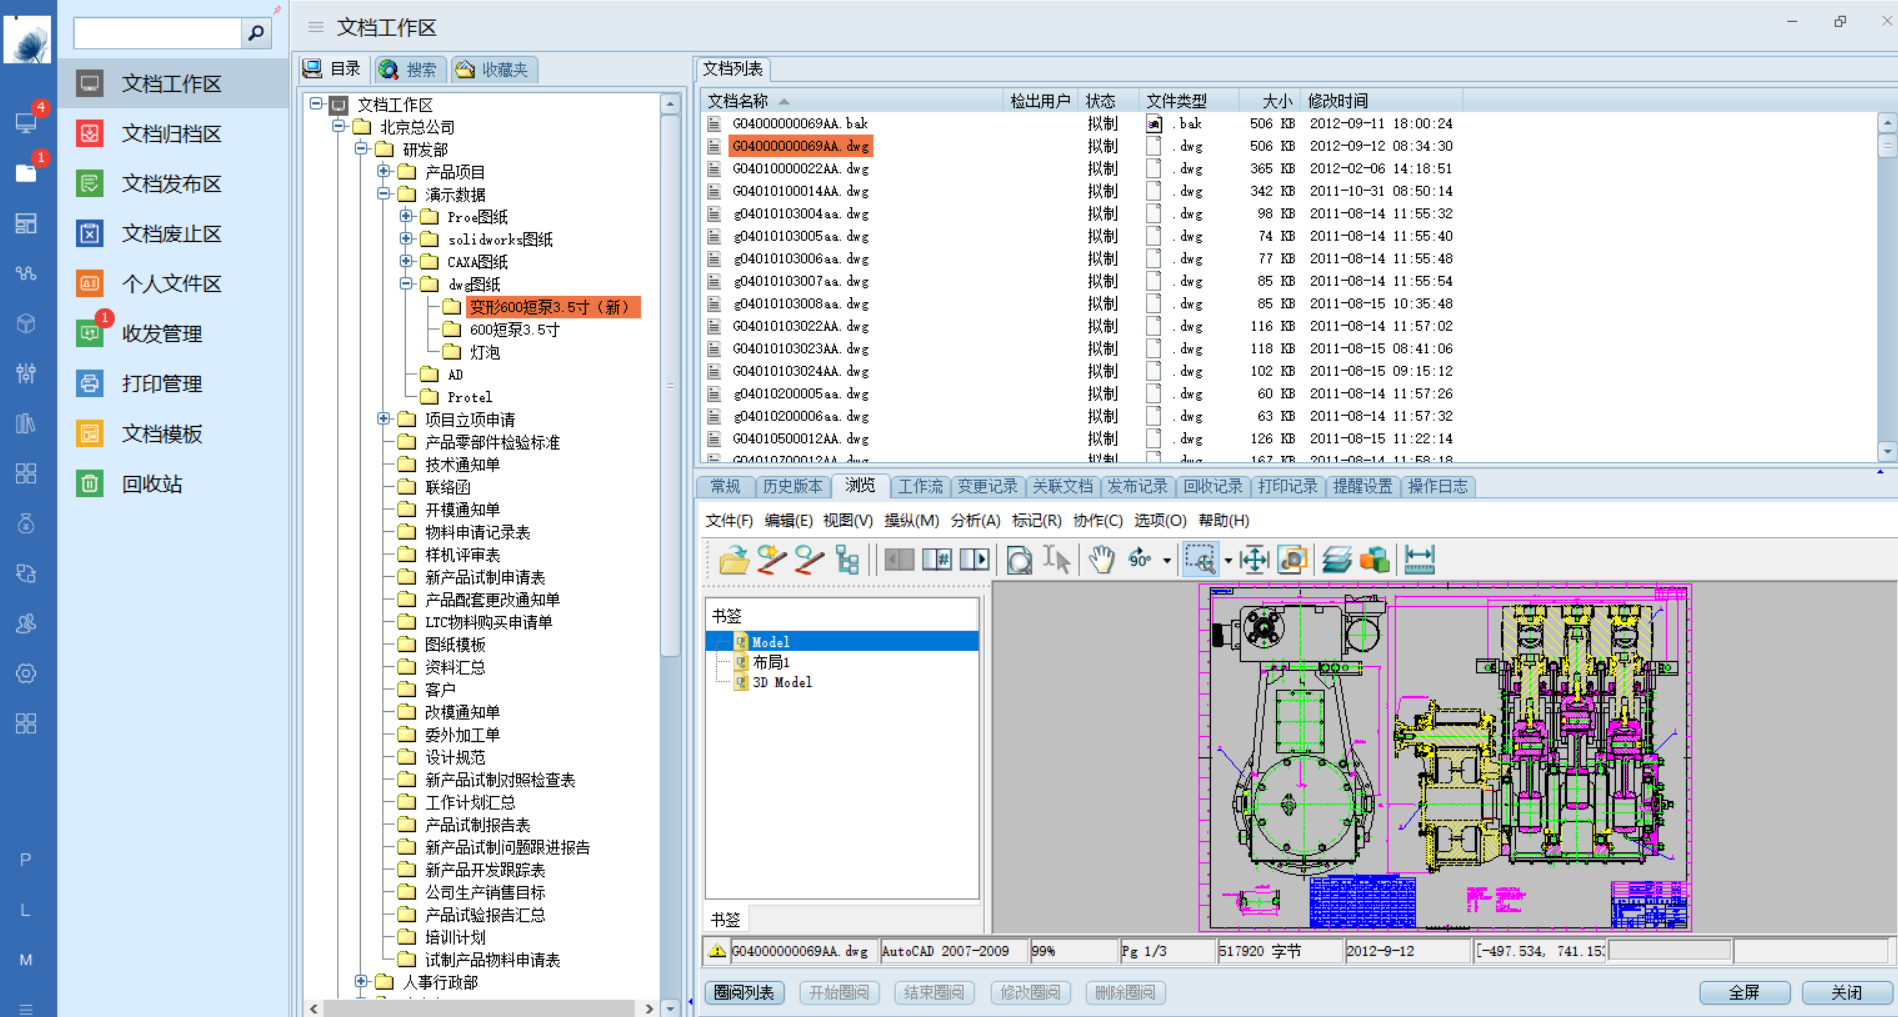Activate the zoom window magnifier tool
Viewport: 1898px width, 1017px height.
point(1199,559)
